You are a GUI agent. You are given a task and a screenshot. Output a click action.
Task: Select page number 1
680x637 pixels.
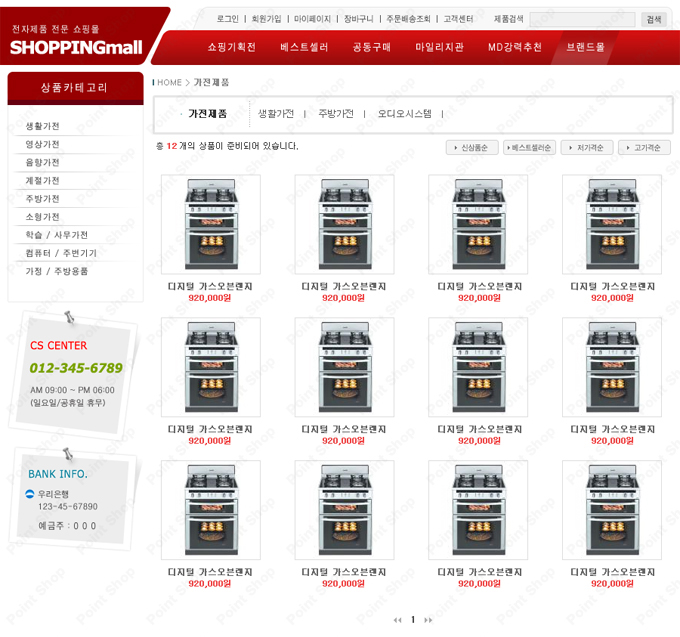(413, 620)
